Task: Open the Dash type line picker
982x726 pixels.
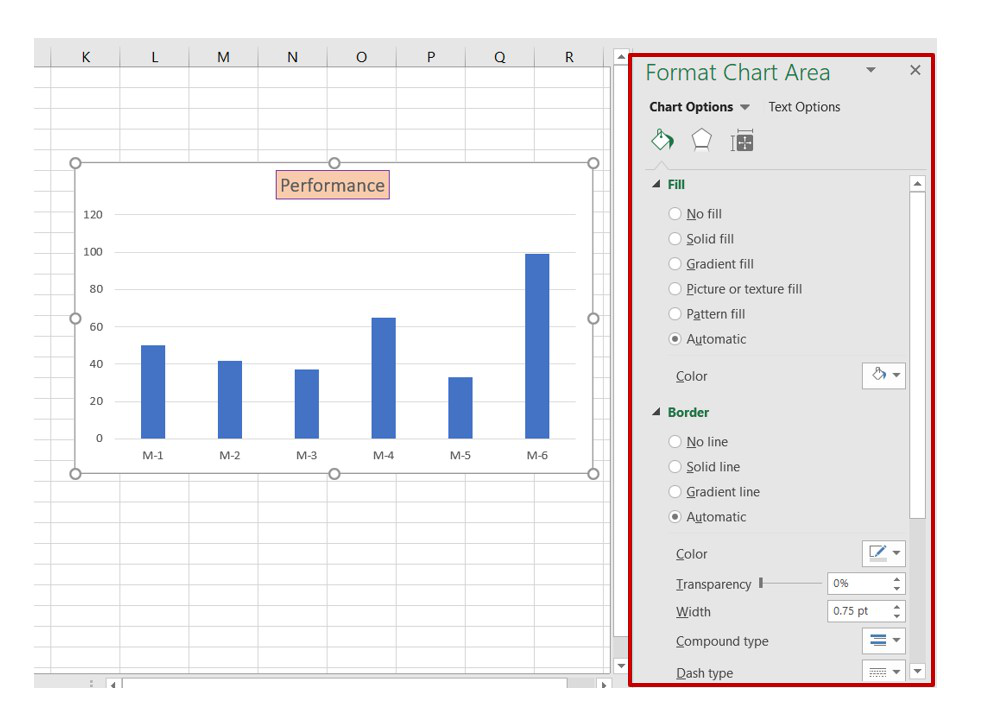Action: pos(883,672)
